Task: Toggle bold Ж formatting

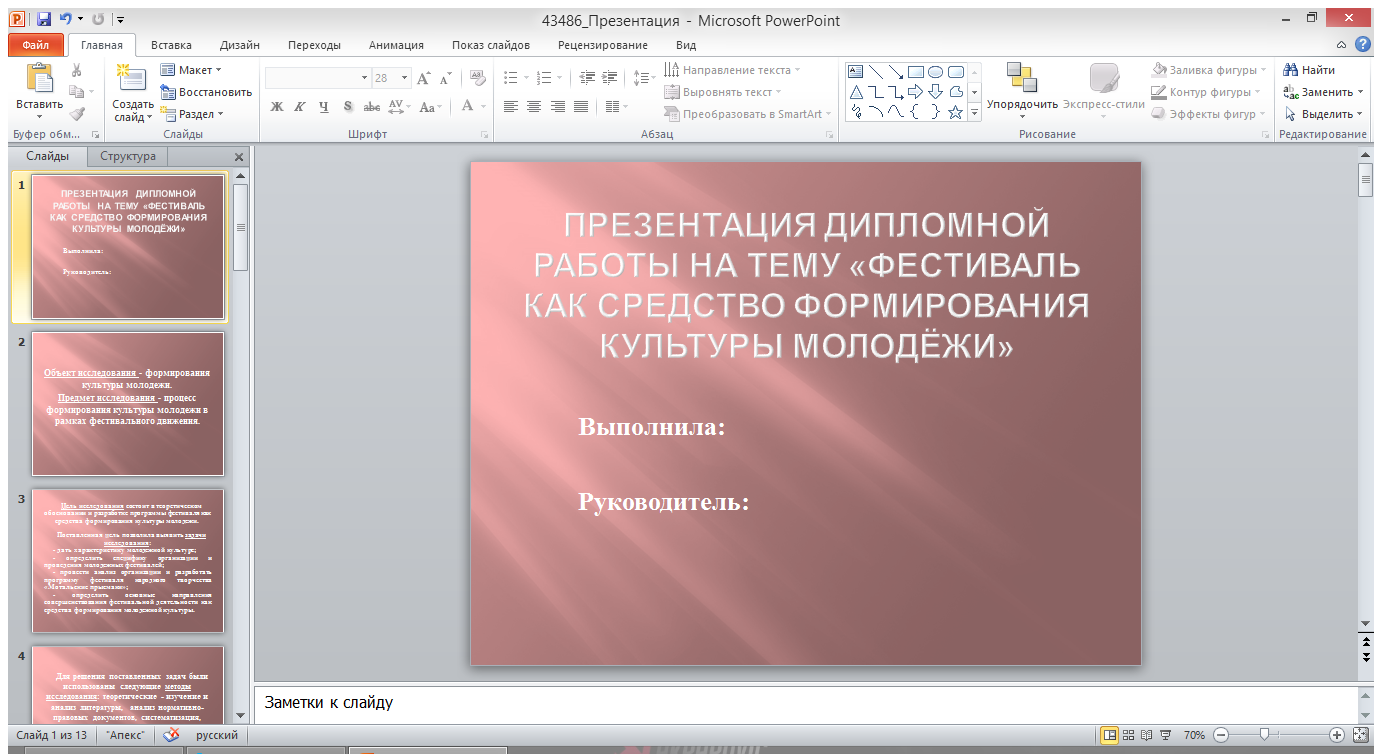Action: tap(277, 106)
